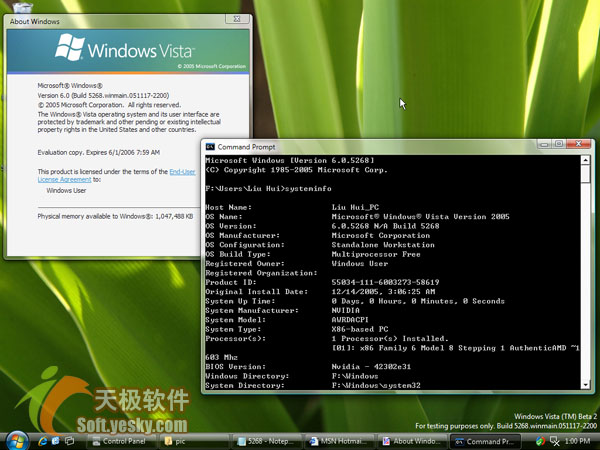Open the 1:00 PM system clock
The image size is (600, 450).
(x=577, y=441)
